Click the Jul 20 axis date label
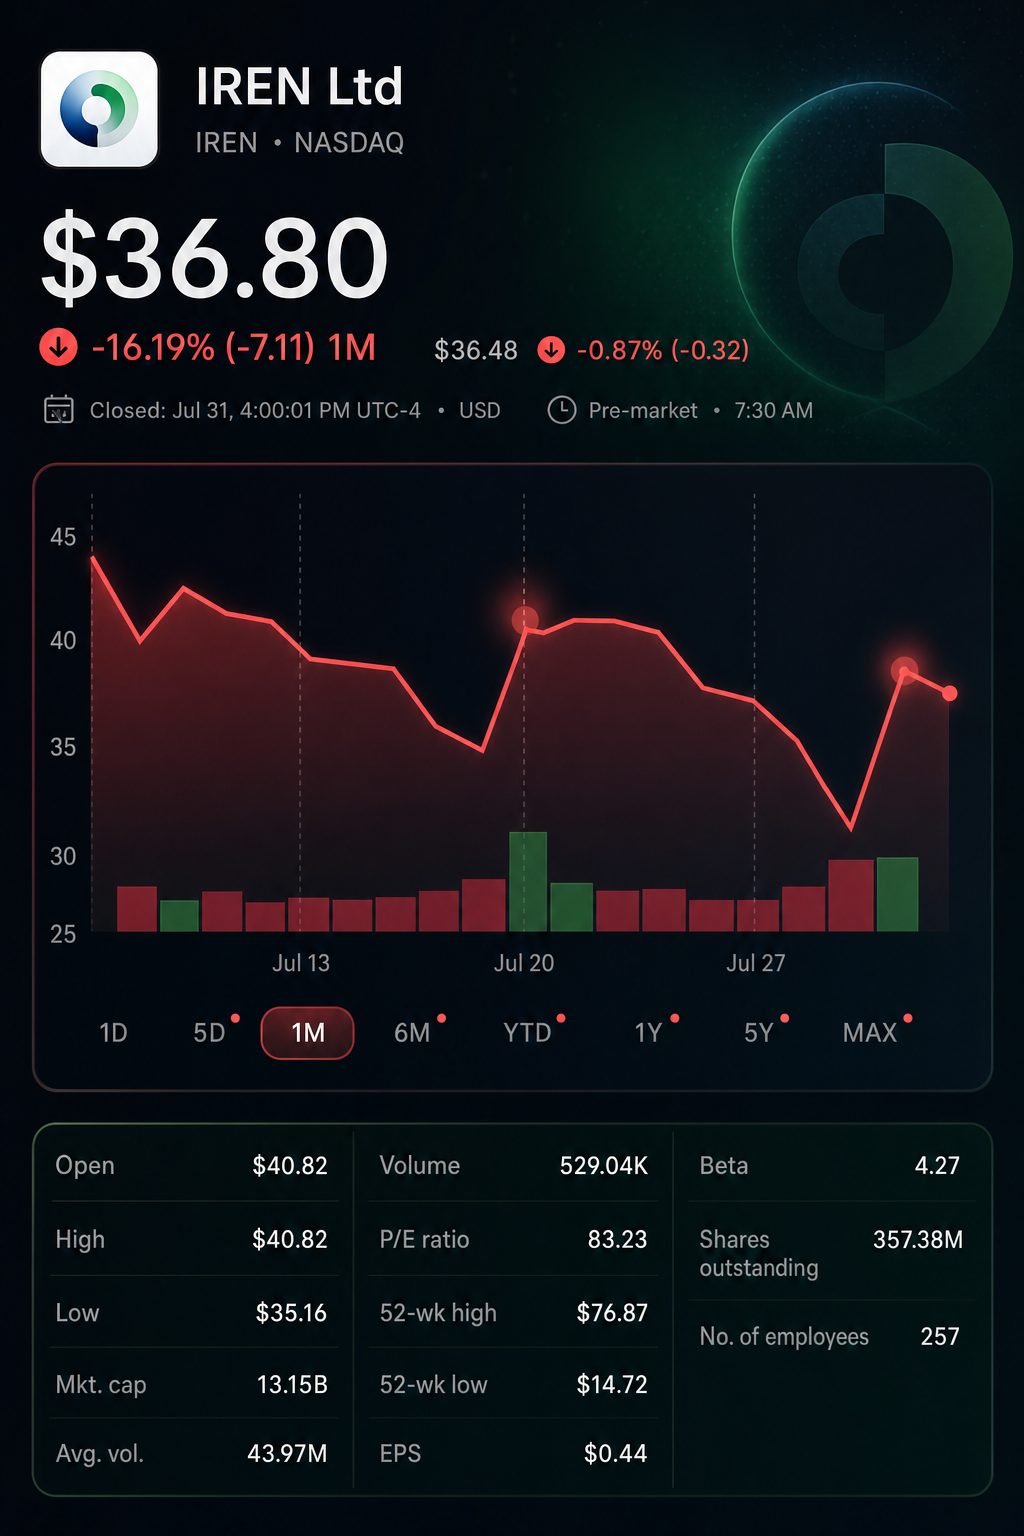Image resolution: width=1024 pixels, height=1536 pixels. click(x=524, y=963)
